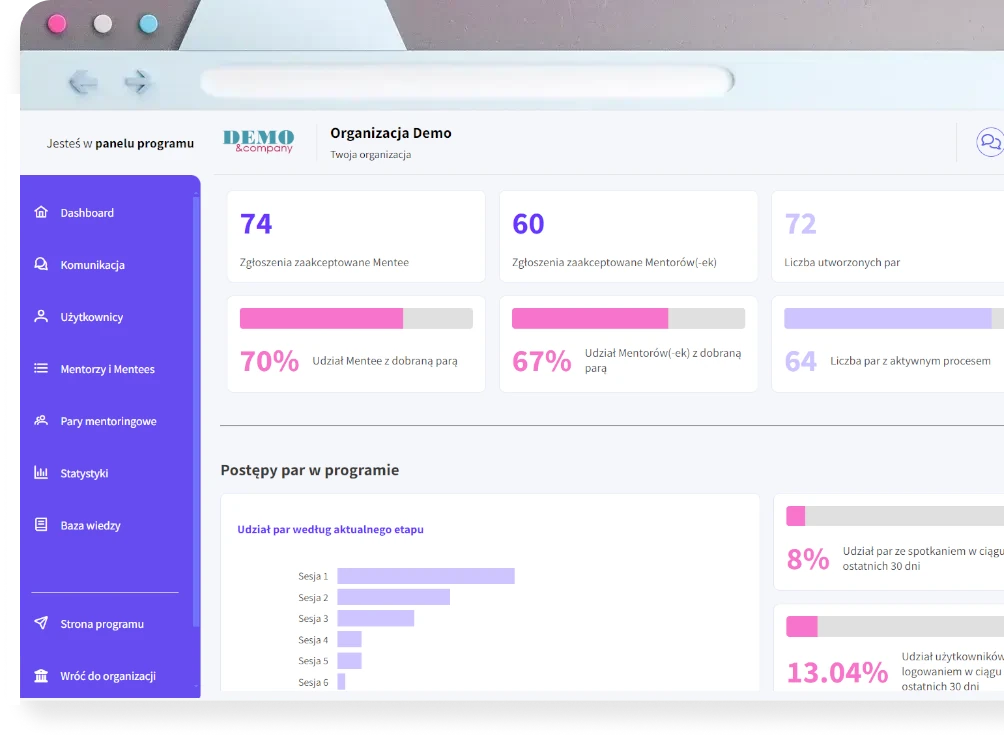Click the Sesja 6 chart bar
1004x739 pixels.
point(341,681)
